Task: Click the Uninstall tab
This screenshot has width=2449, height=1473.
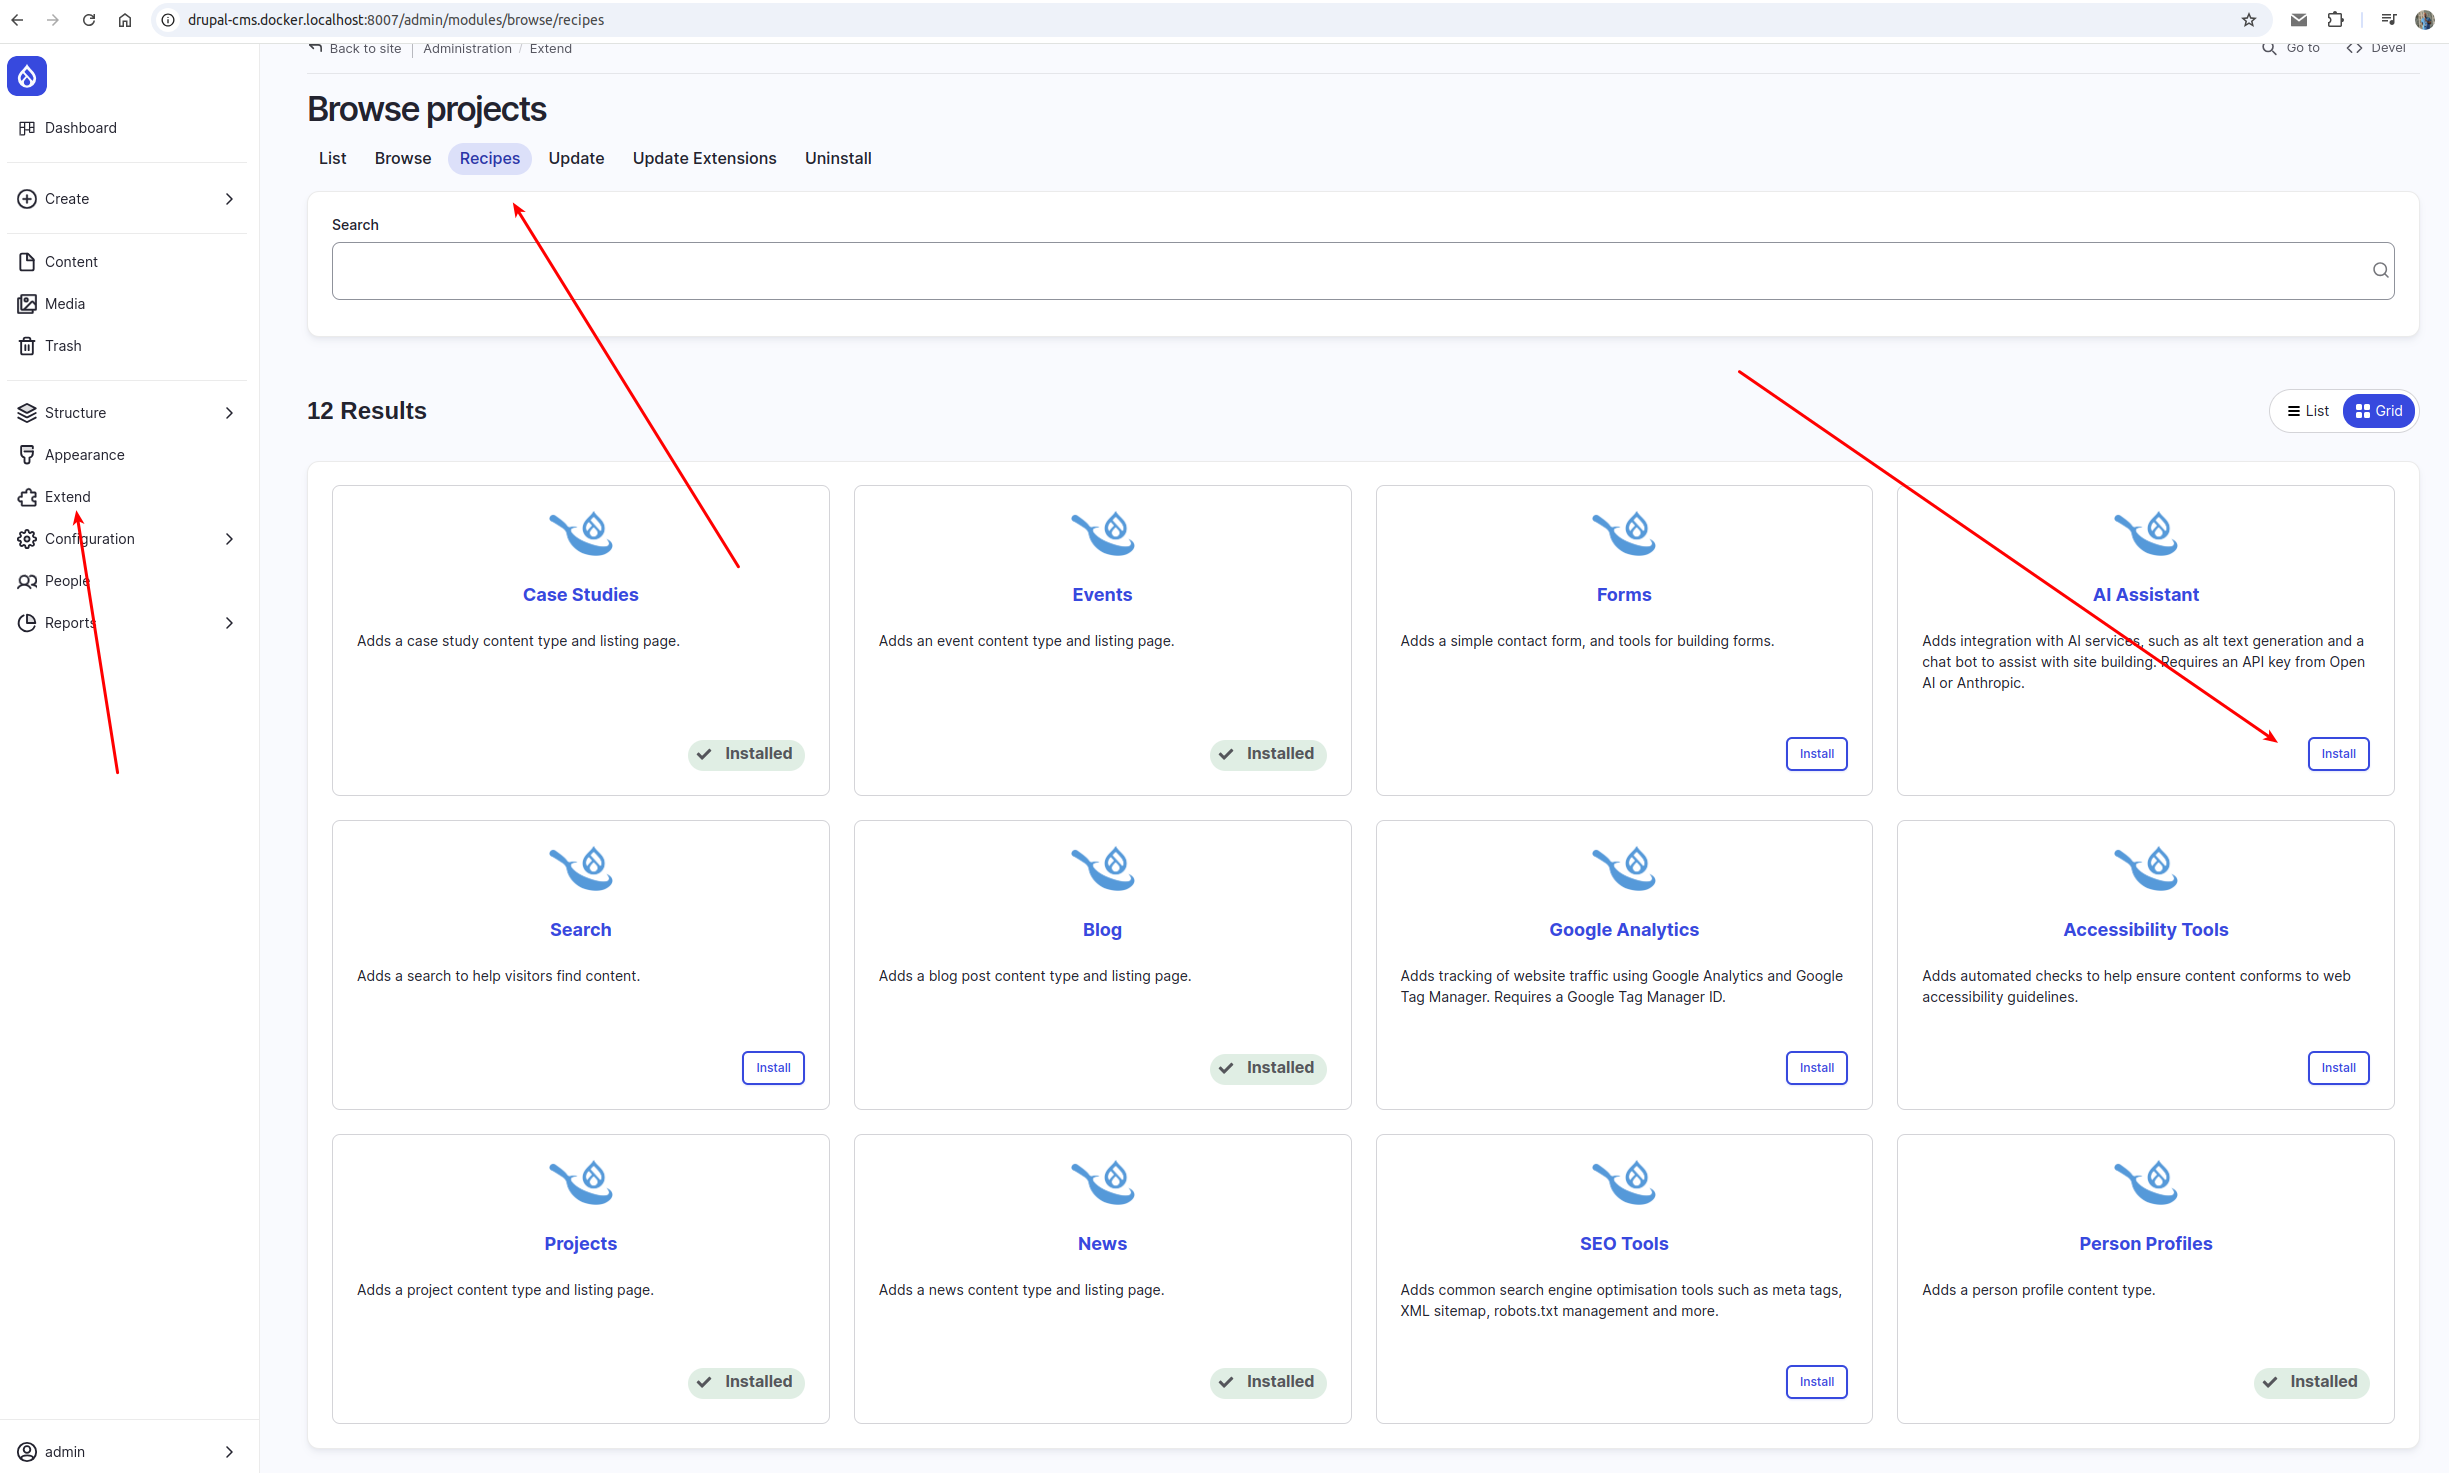Action: [x=836, y=157]
